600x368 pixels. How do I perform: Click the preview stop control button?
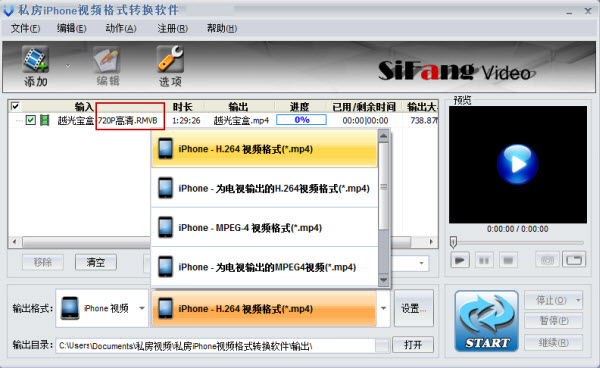[x=508, y=261]
